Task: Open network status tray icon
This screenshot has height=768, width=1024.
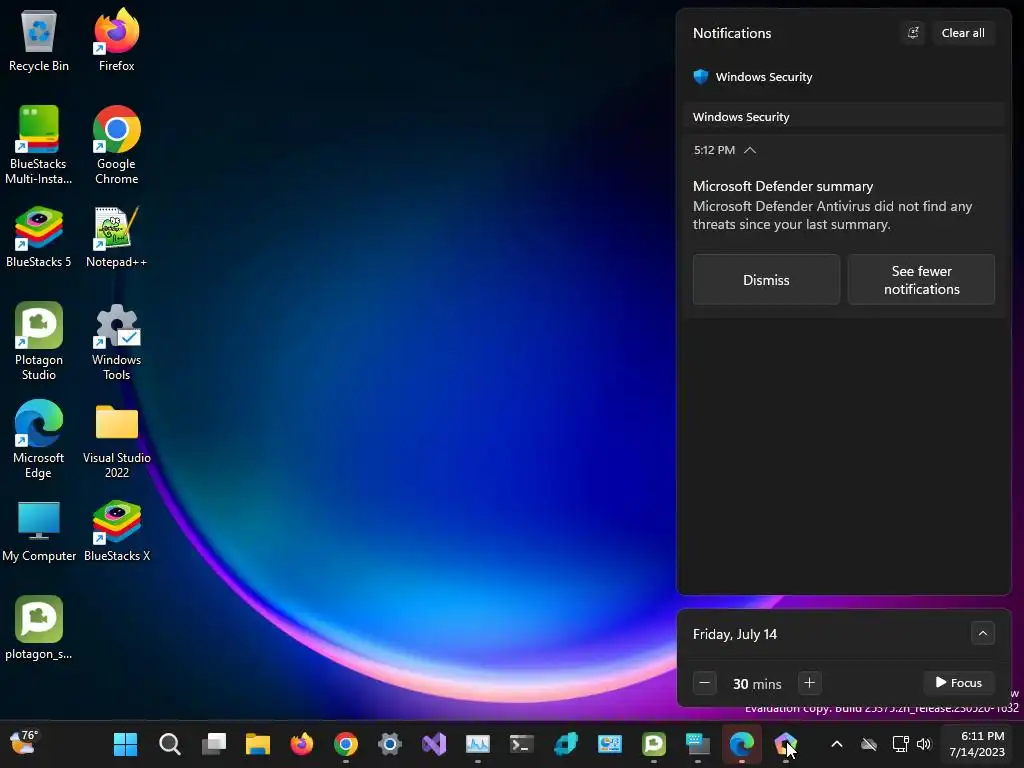Action: tap(901, 744)
